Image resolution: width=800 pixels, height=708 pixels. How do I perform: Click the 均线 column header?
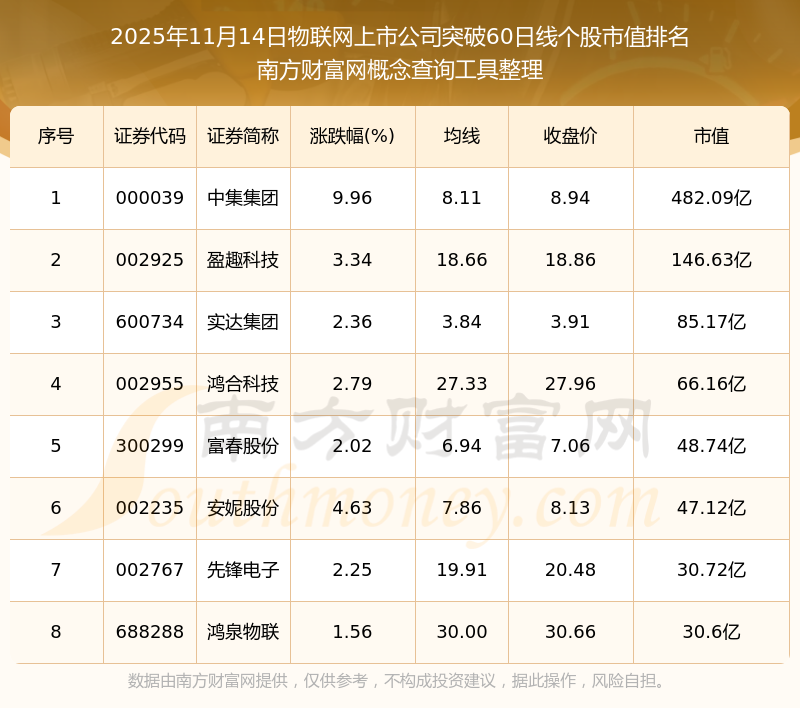462,136
